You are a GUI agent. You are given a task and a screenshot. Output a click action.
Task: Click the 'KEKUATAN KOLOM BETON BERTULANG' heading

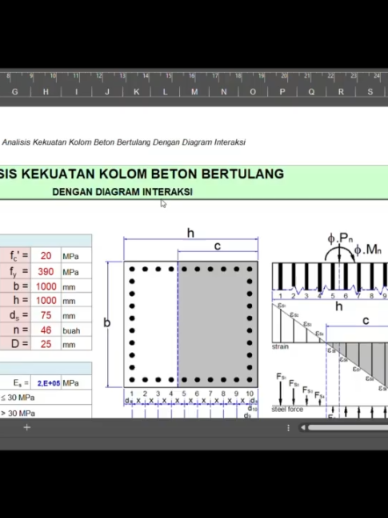click(x=153, y=174)
